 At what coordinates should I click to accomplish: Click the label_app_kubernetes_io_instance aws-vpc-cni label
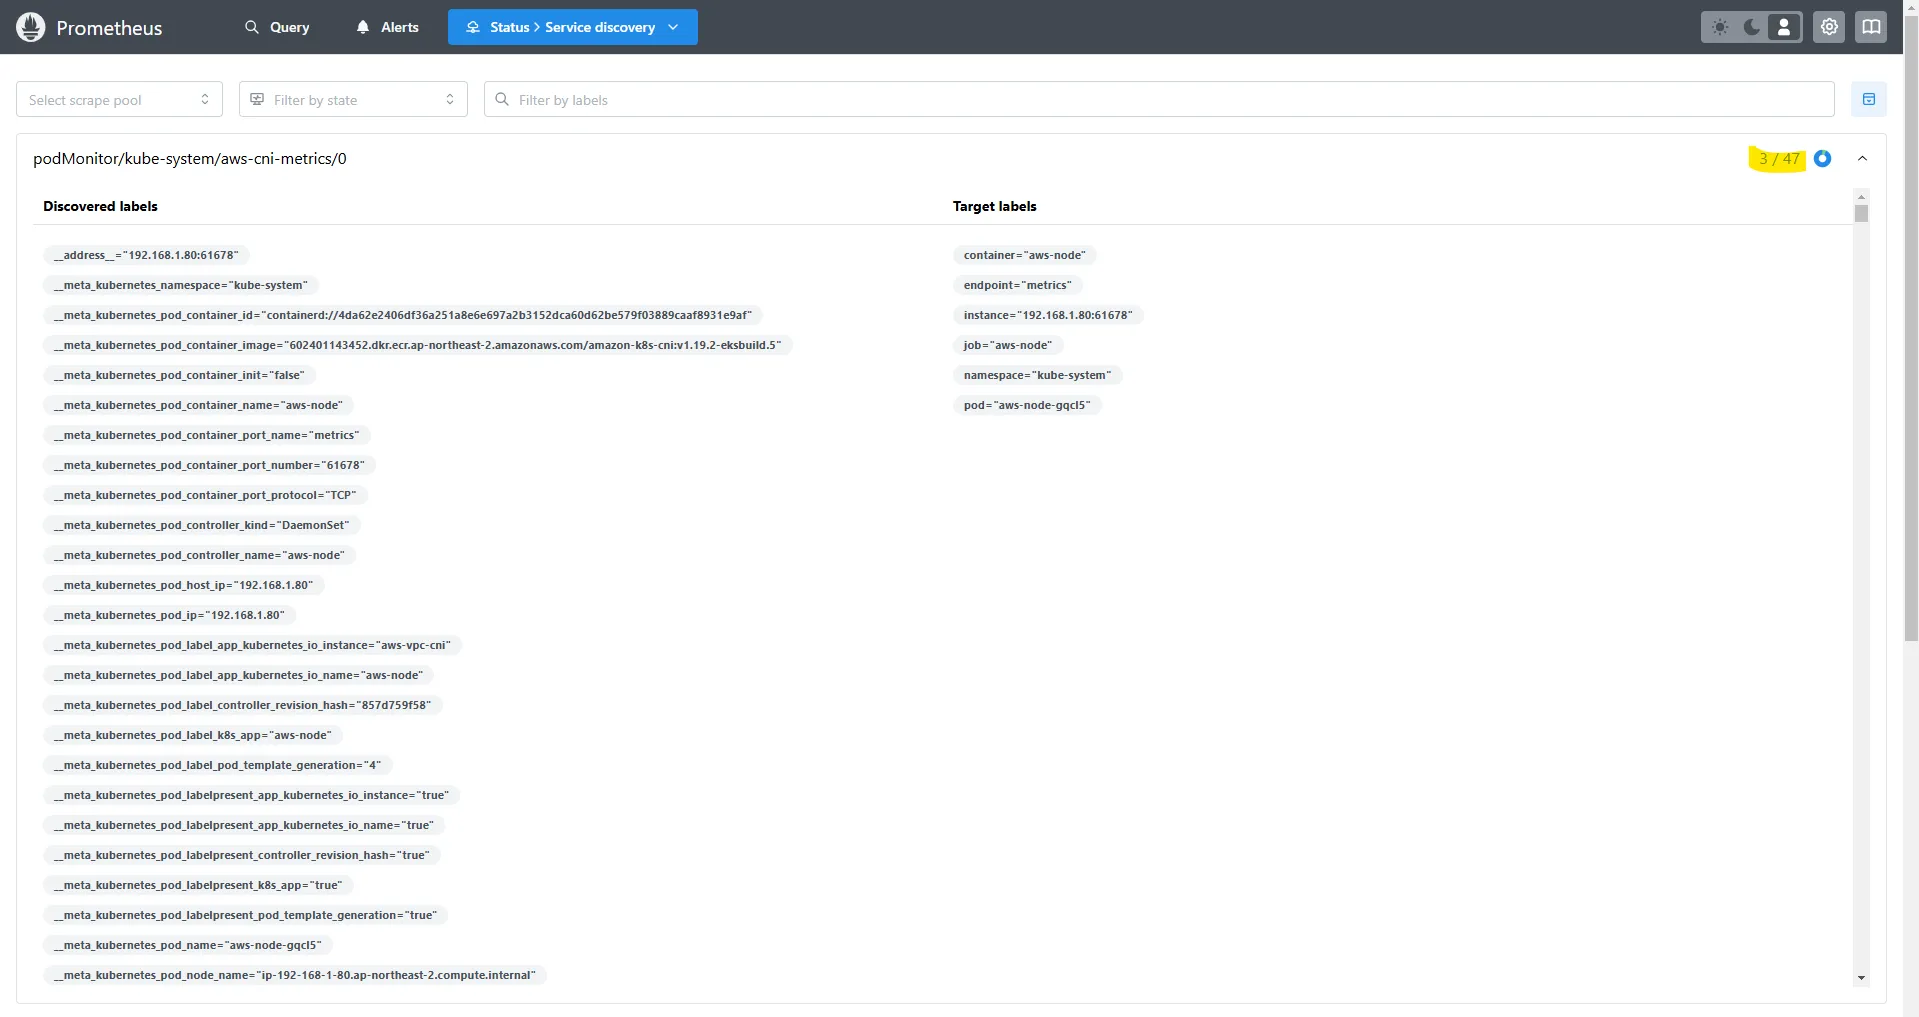[253, 645]
